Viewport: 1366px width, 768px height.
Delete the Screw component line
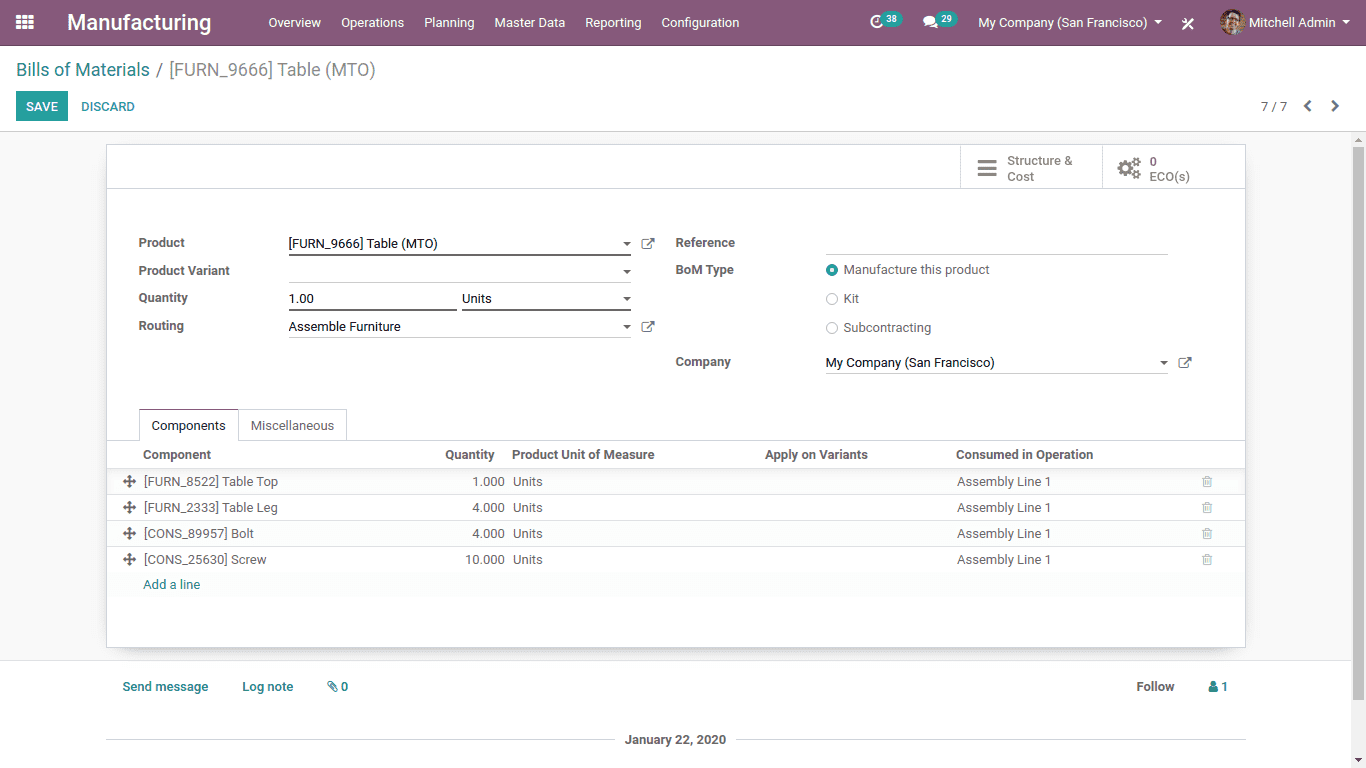(x=1207, y=559)
